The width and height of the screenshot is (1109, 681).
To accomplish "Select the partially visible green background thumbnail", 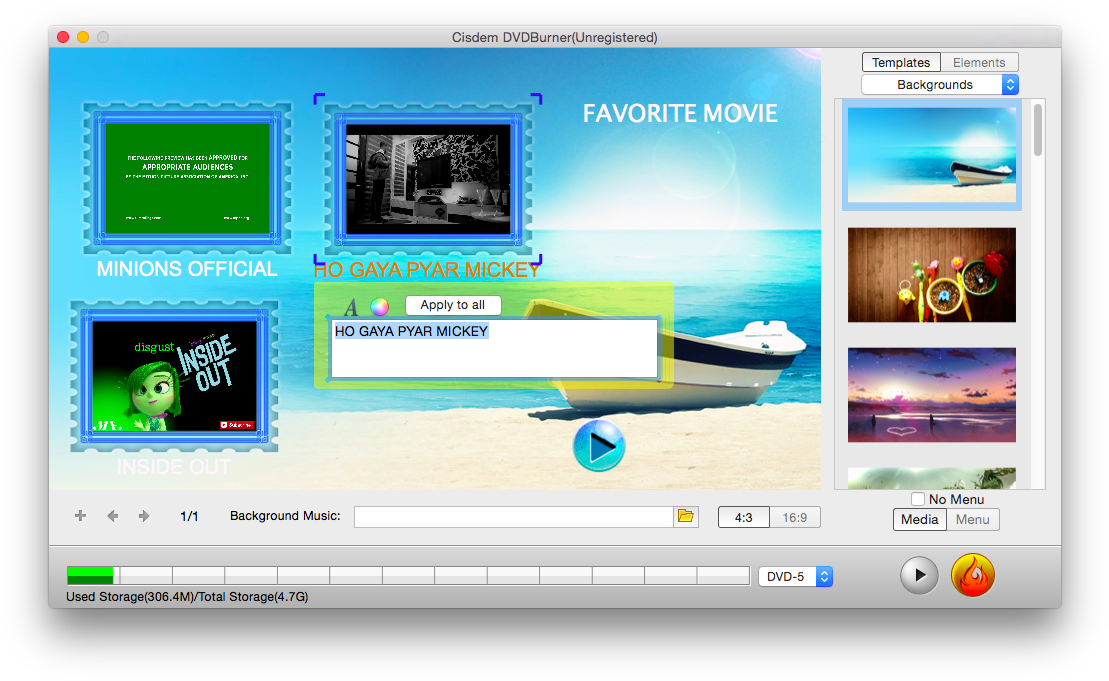I will (931, 478).
